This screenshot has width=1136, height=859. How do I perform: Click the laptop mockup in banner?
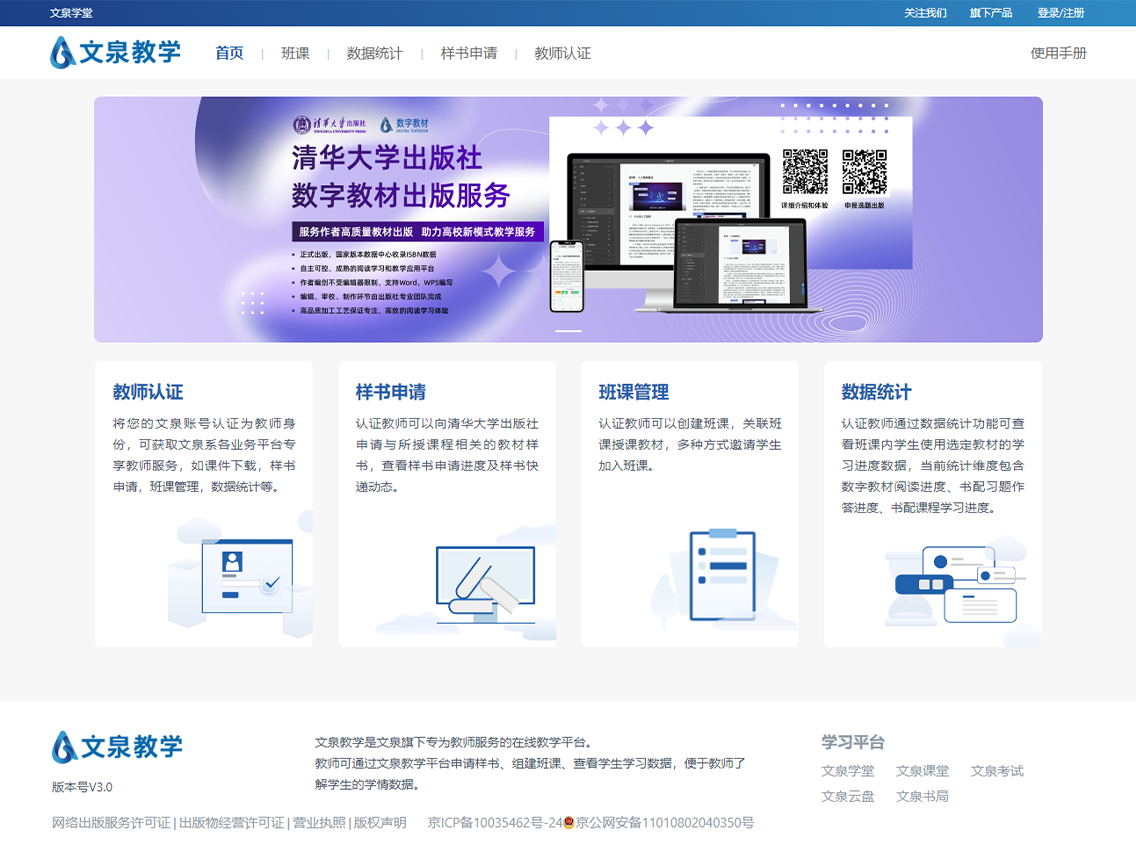coord(740,264)
